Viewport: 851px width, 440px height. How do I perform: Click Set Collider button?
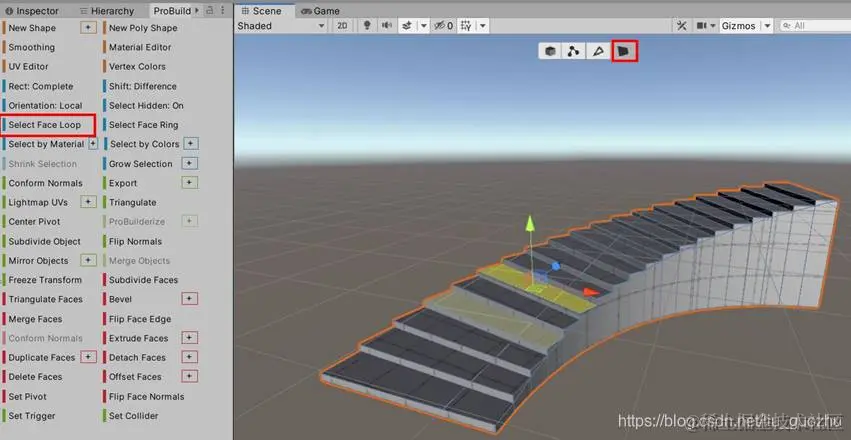[134, 416]
